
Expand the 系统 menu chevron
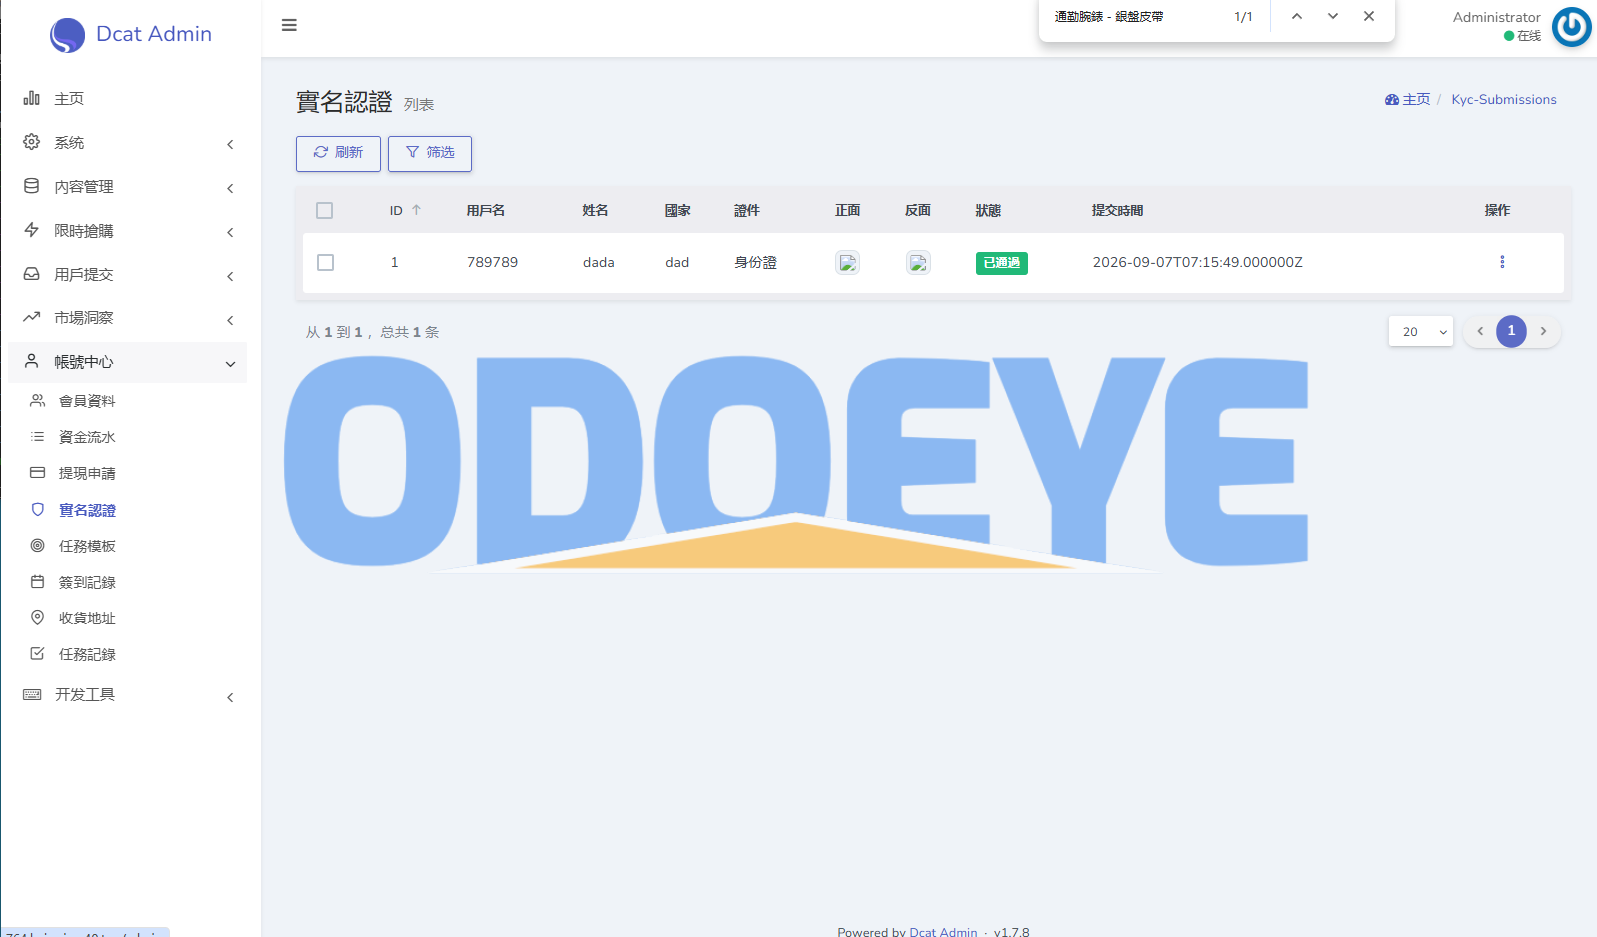tap(230, 144)
